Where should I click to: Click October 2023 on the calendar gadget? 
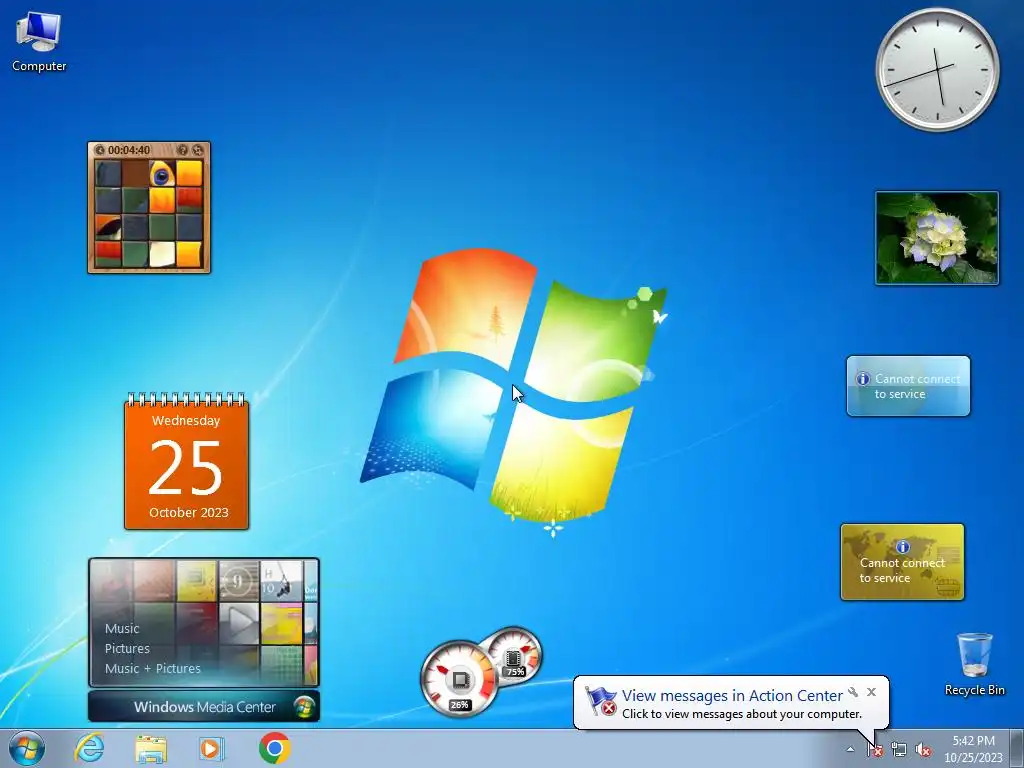[x=189, y=513]
